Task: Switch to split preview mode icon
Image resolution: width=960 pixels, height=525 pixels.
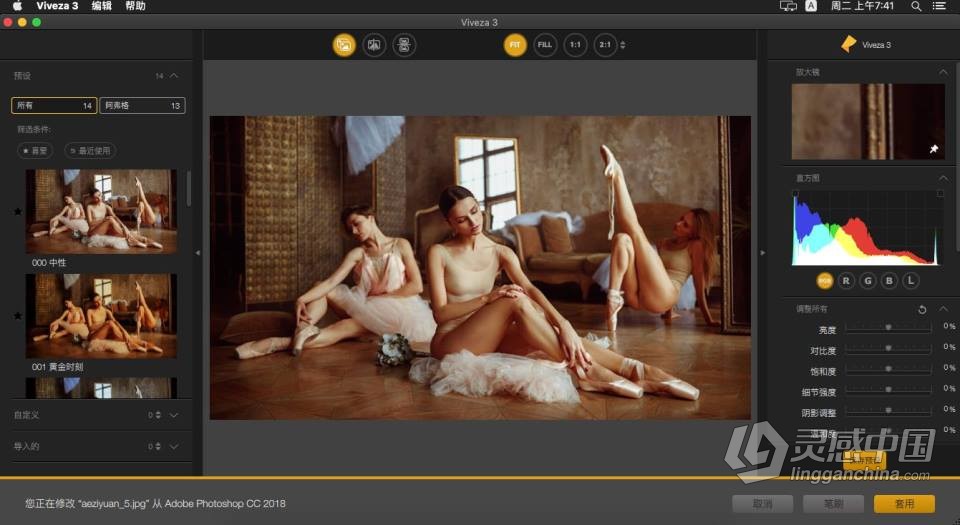Action: coord(374,45)
